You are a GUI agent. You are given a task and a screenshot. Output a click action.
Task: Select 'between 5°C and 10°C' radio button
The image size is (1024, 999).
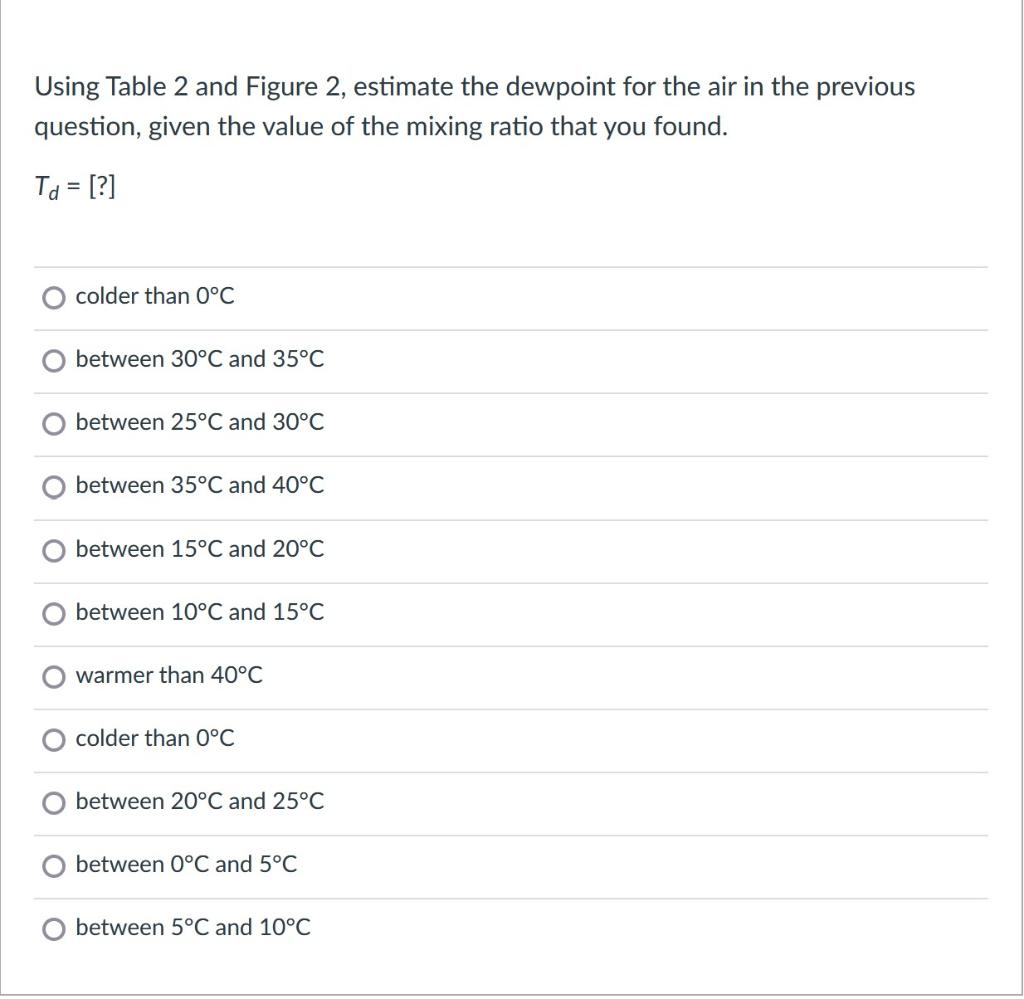click(x=53, y=928)
